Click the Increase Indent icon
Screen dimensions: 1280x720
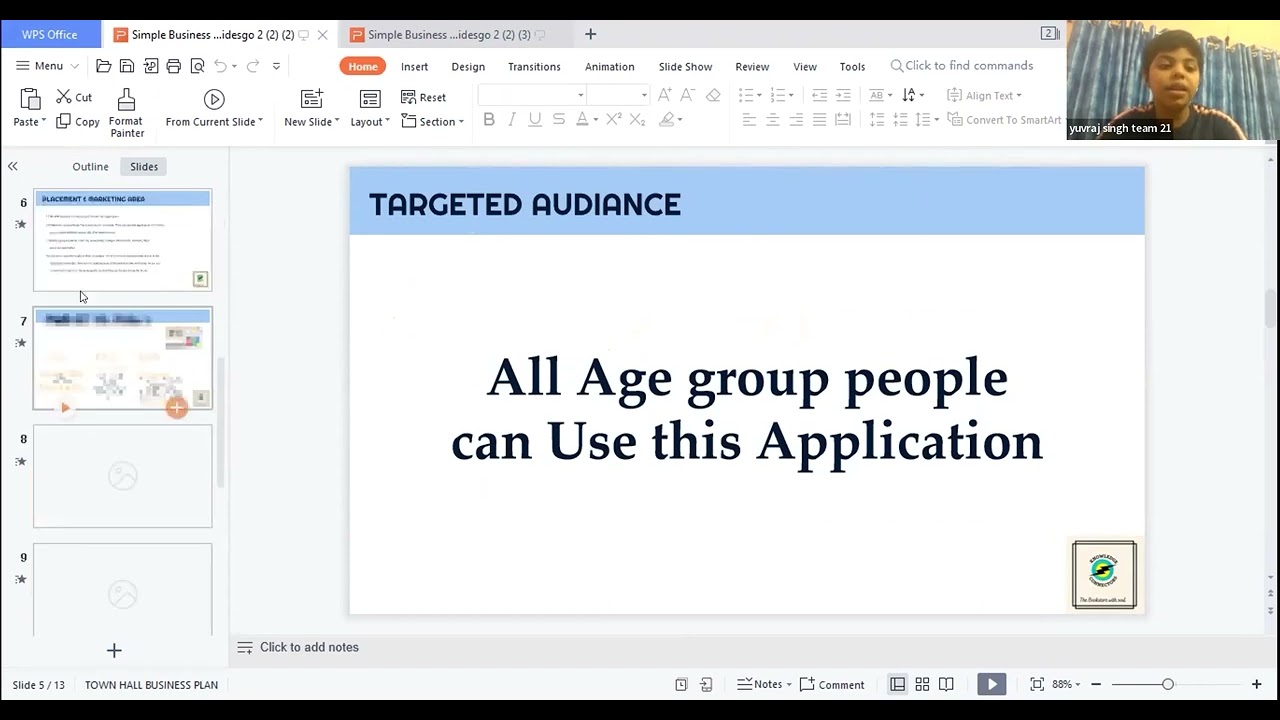coord(843,95)
